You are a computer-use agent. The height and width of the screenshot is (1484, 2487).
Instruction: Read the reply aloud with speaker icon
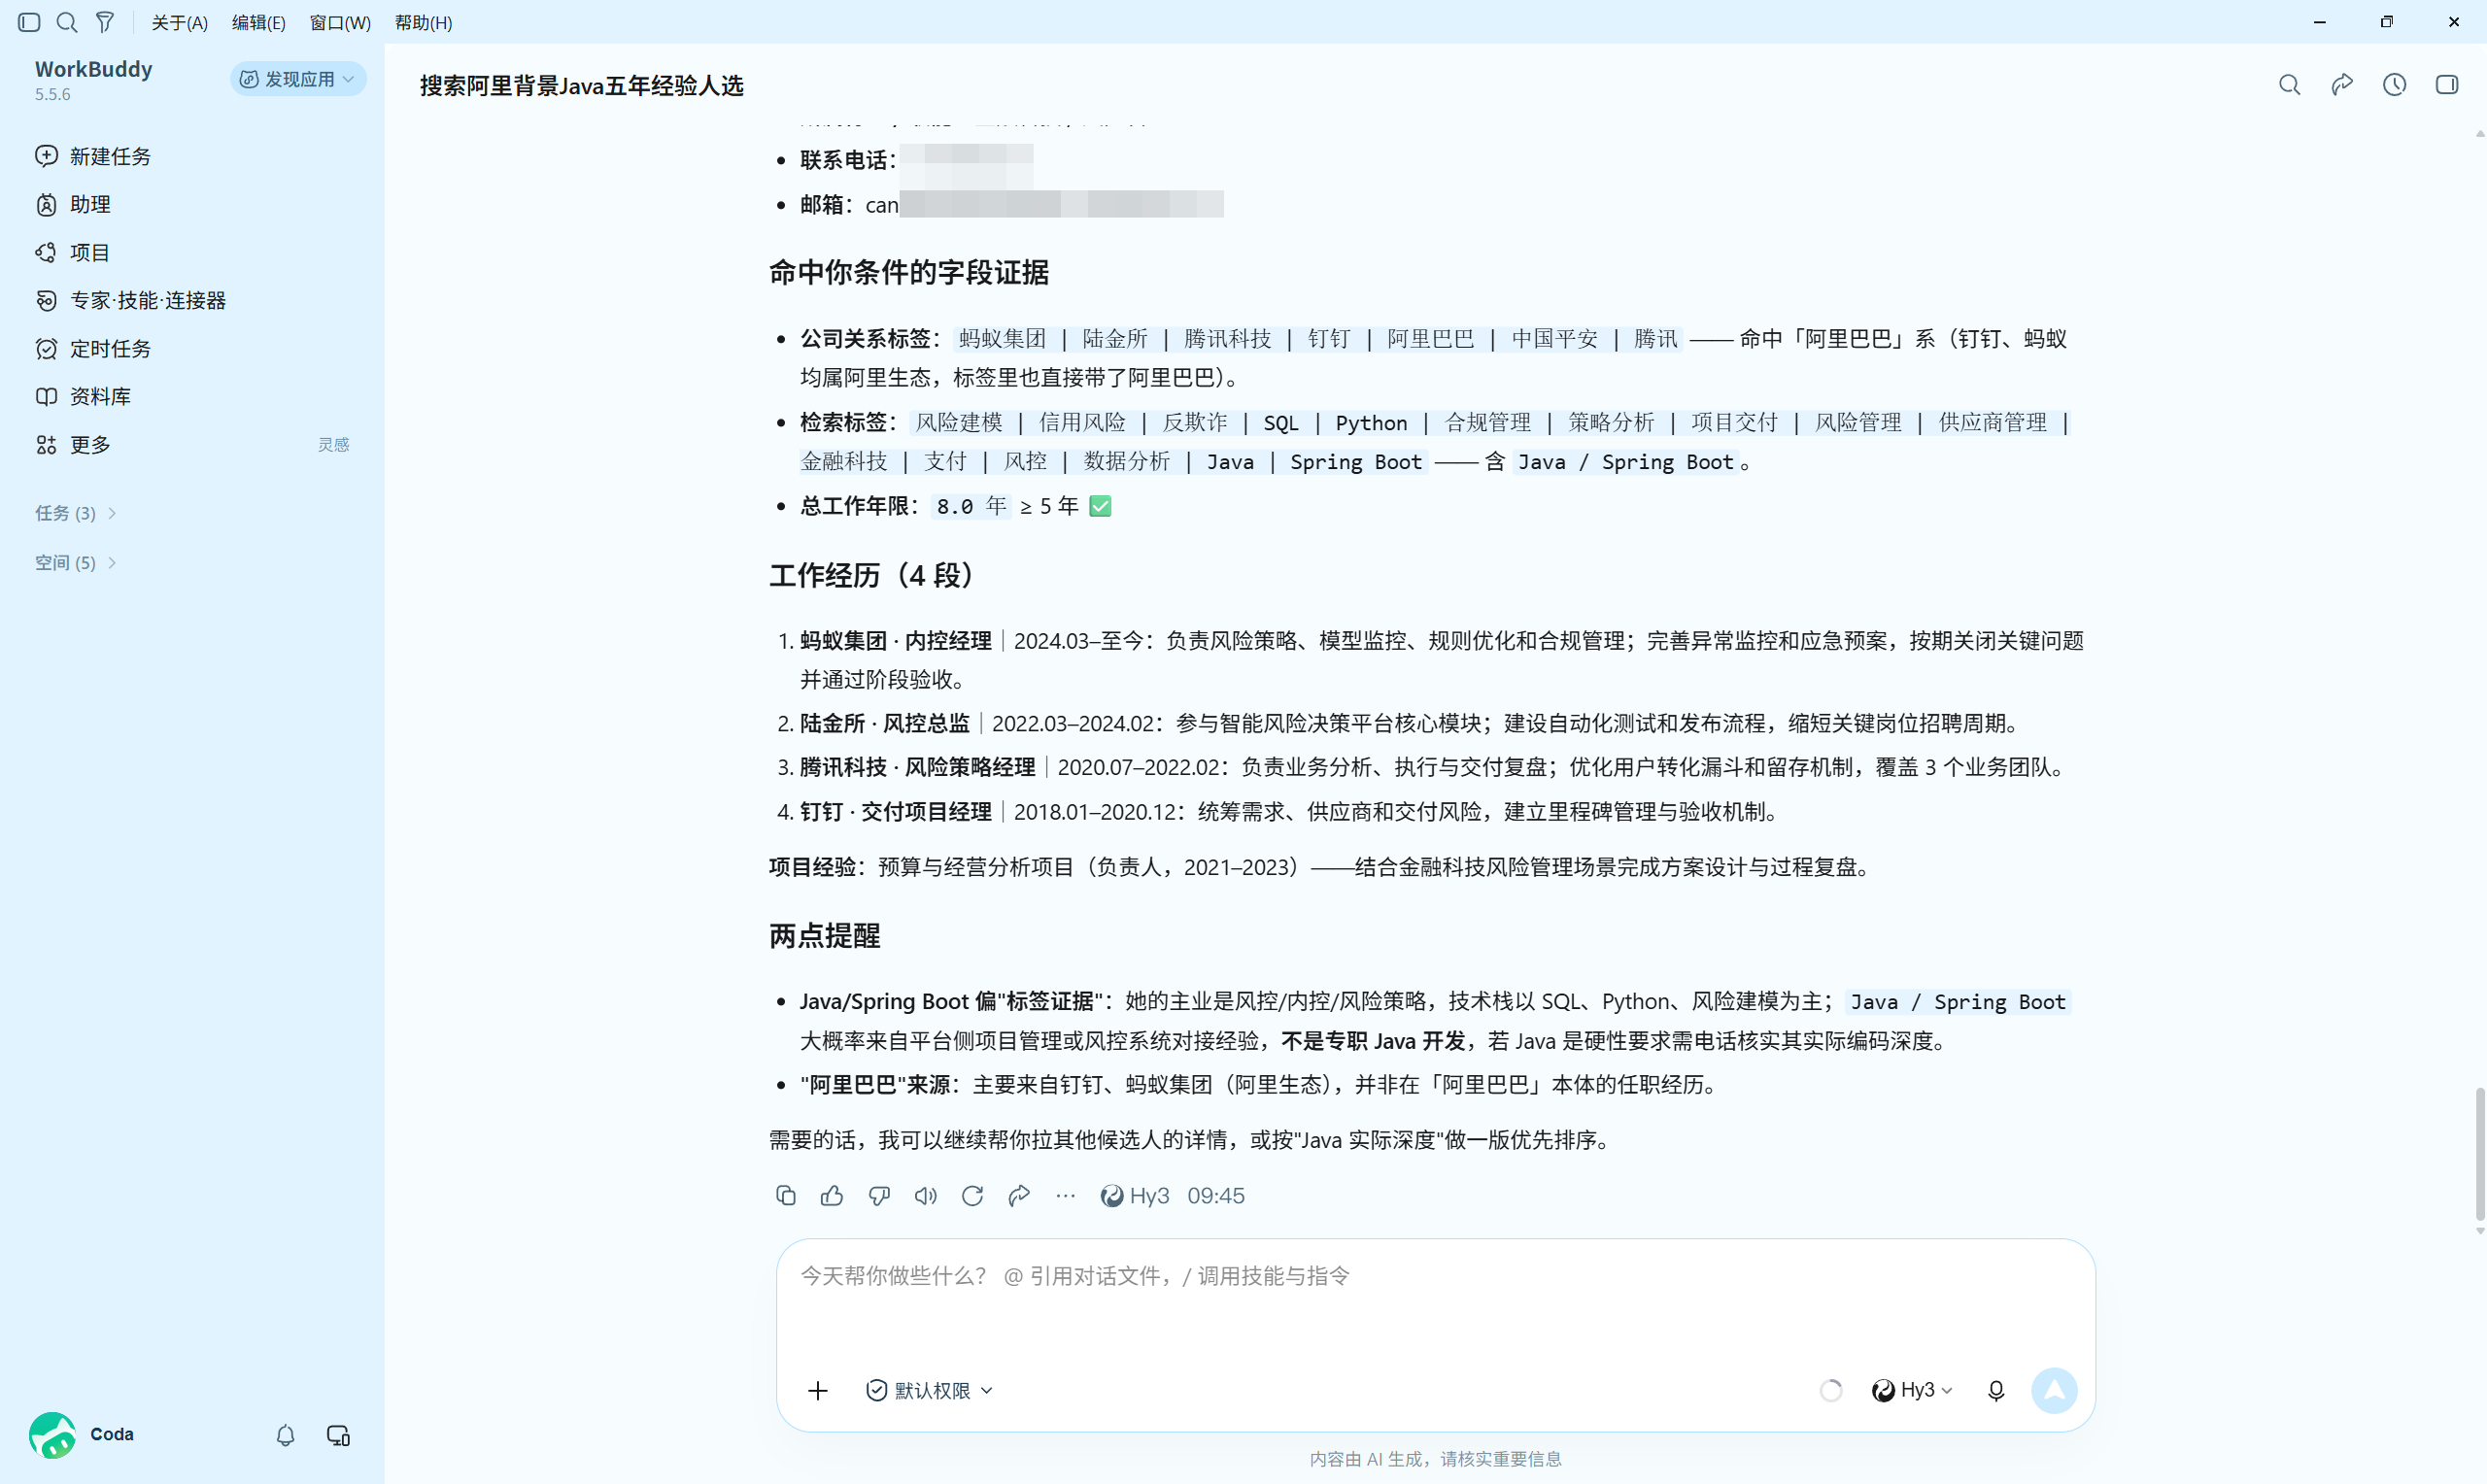[x=926, y=1195]
